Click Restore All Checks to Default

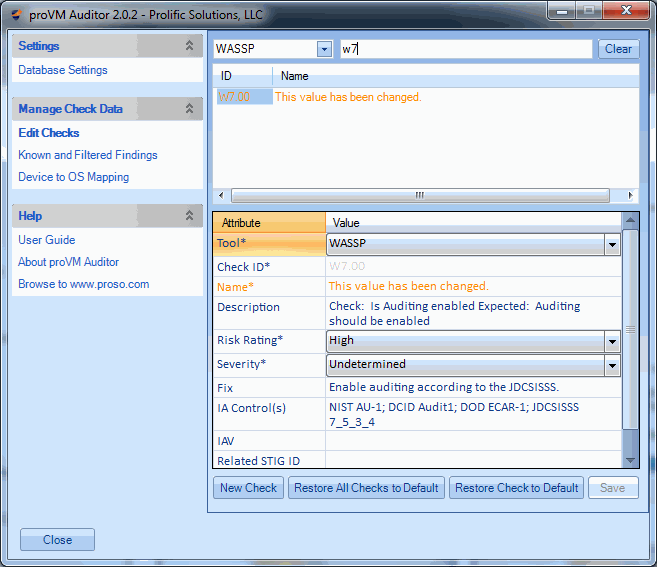click(366, 488)
